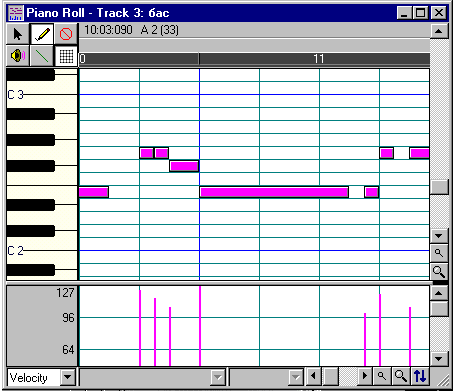The image size is (454, 391).
Task: Click the note pane vertical scroll thumb
Action: coord(439,187)
